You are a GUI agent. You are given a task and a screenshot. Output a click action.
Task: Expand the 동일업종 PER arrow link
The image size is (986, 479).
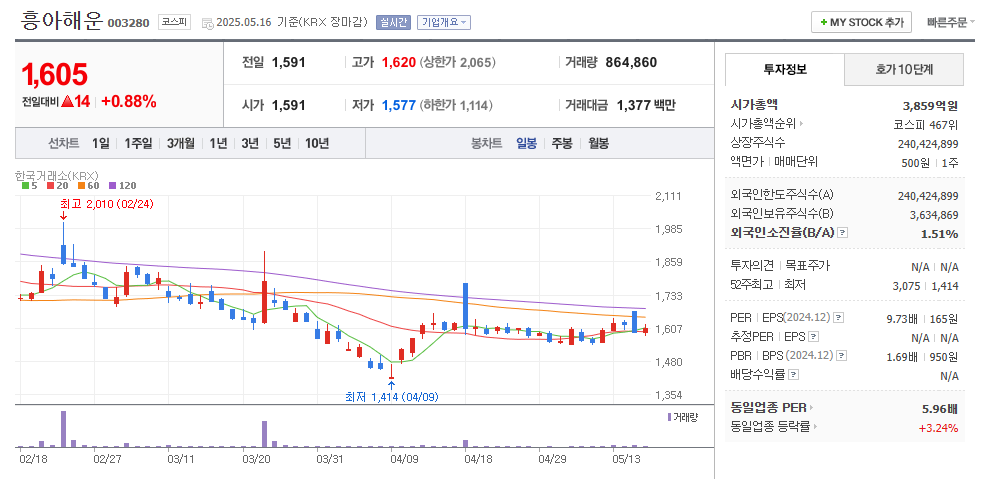(772, 408)
